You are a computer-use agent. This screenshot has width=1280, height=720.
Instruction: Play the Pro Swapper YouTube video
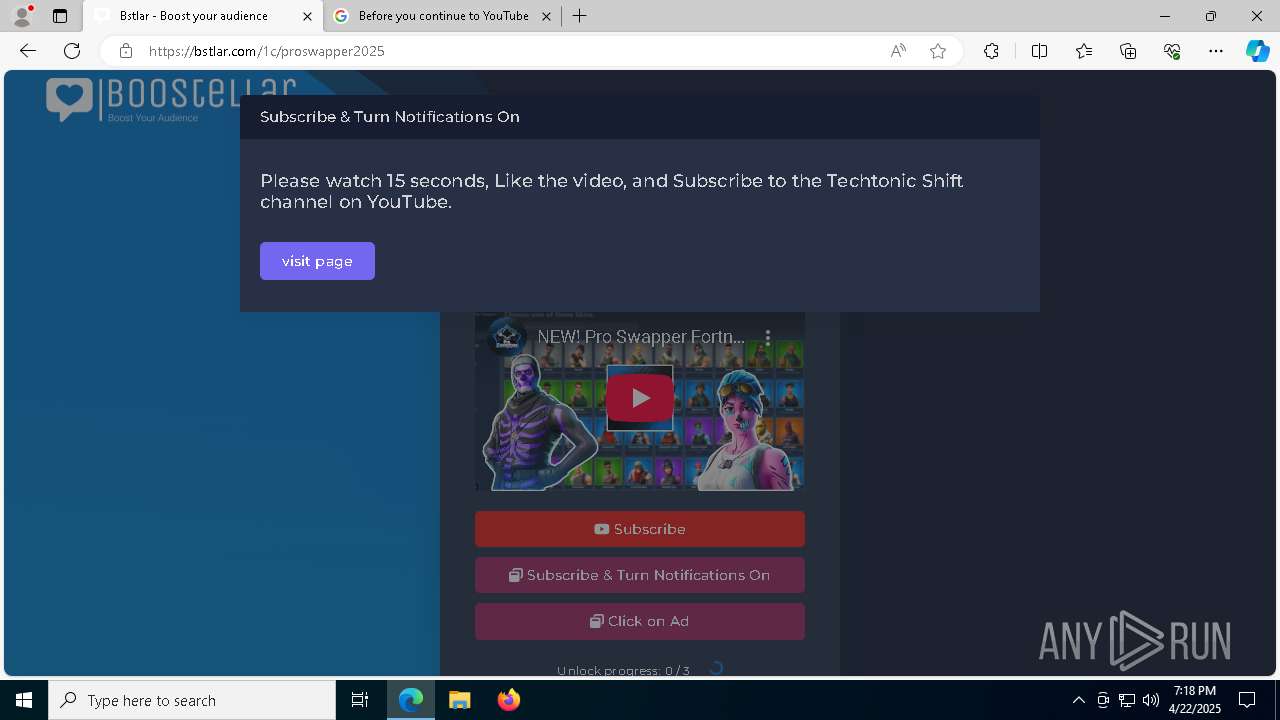click(639, 398)
